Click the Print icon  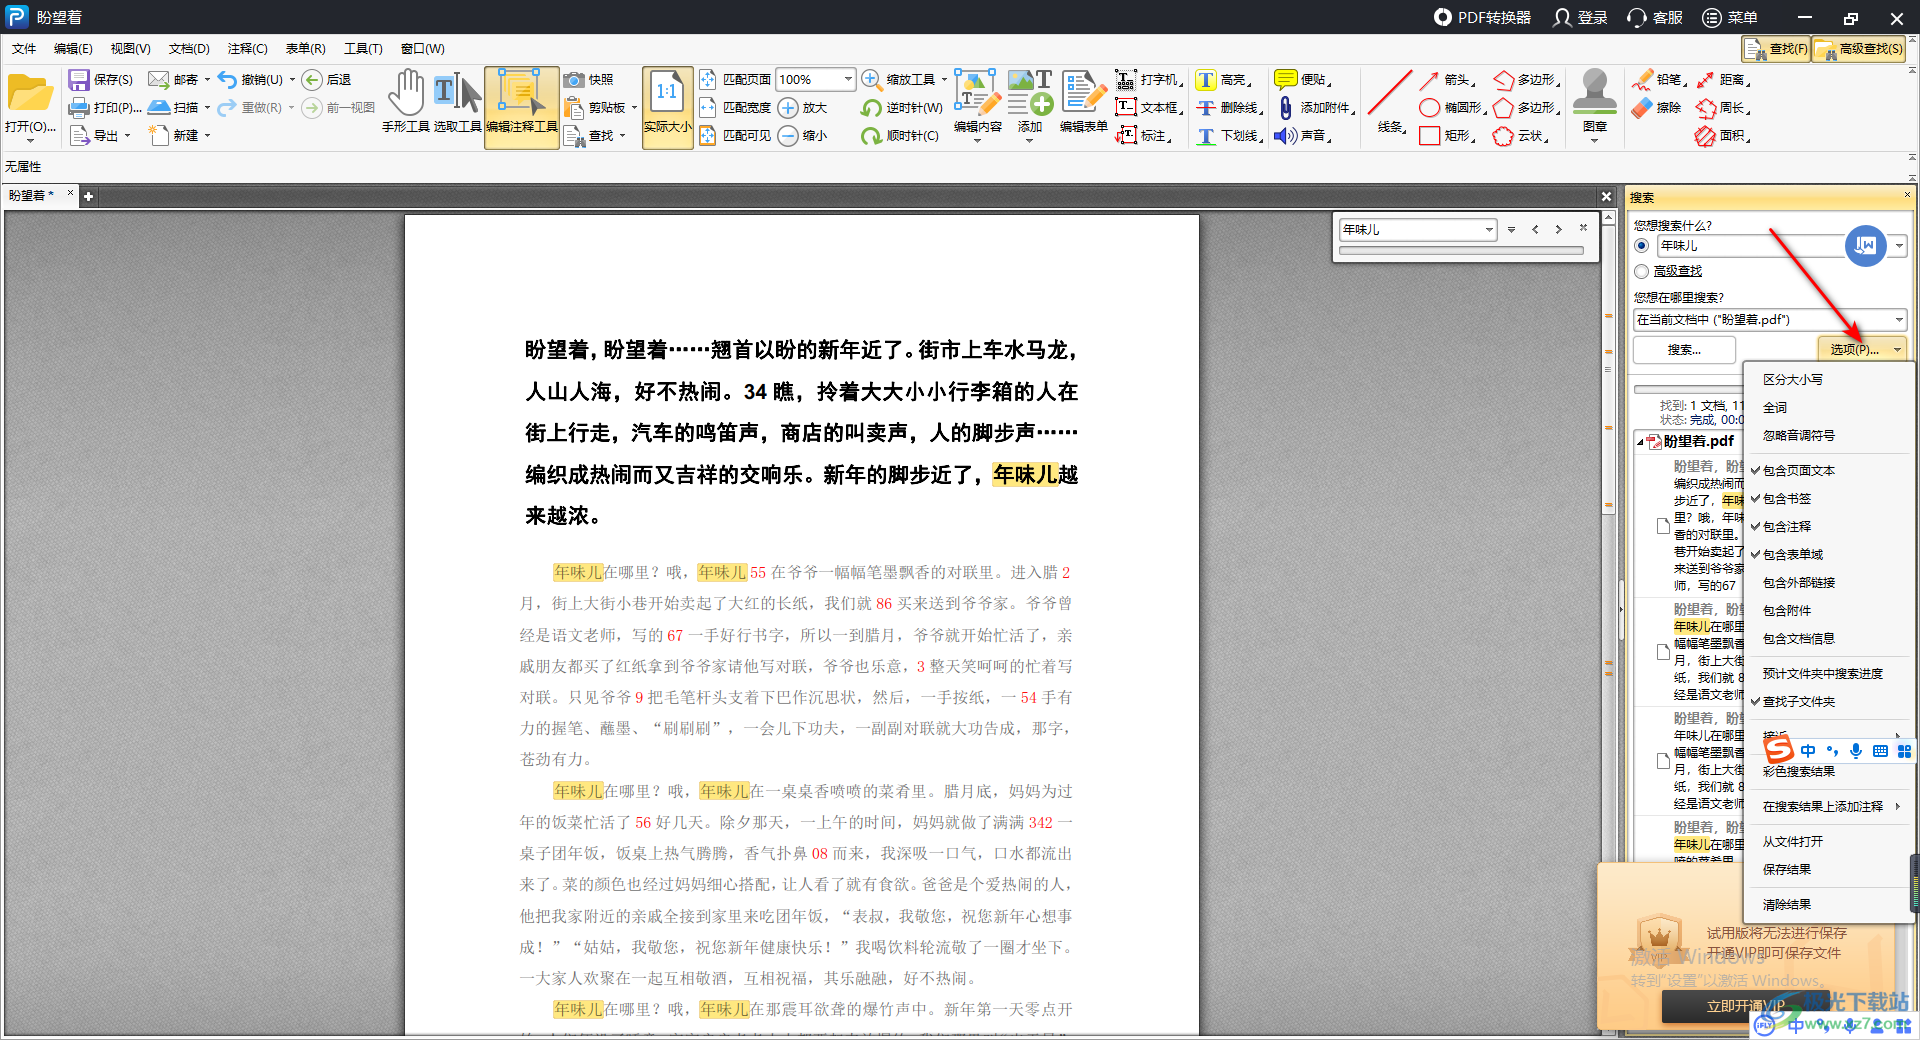(79, 107)
